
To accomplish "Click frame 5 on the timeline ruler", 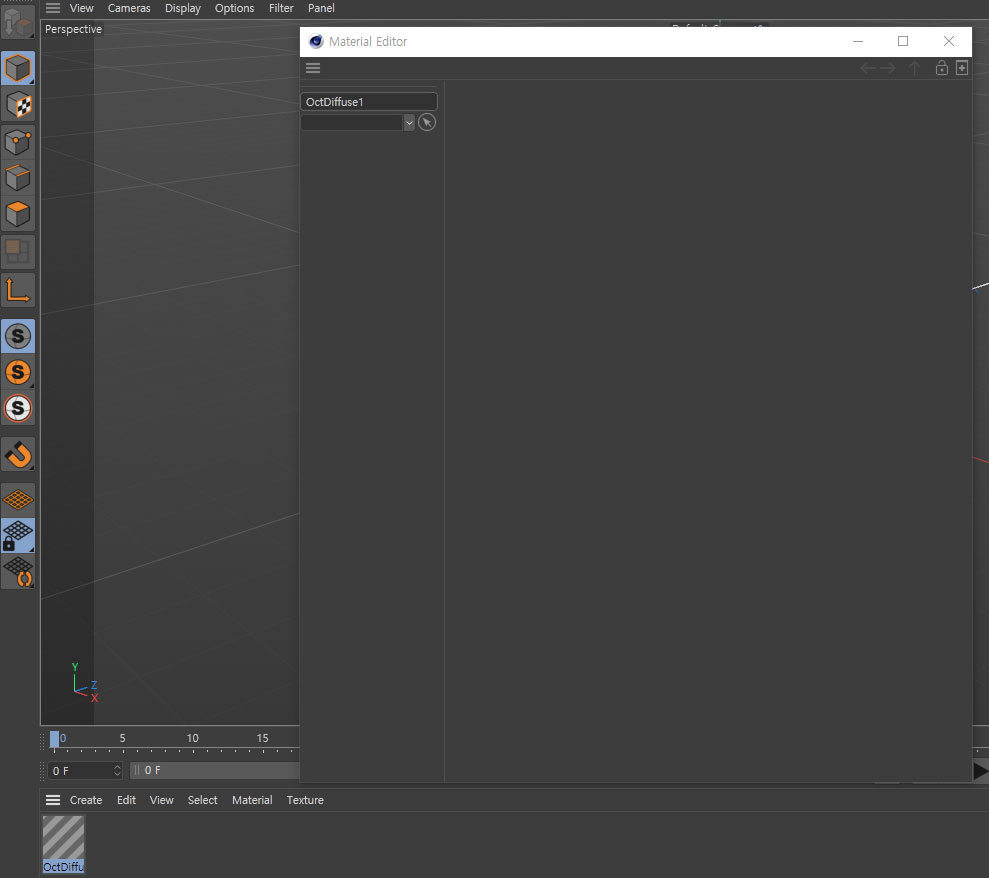I will tap(122, 738).
